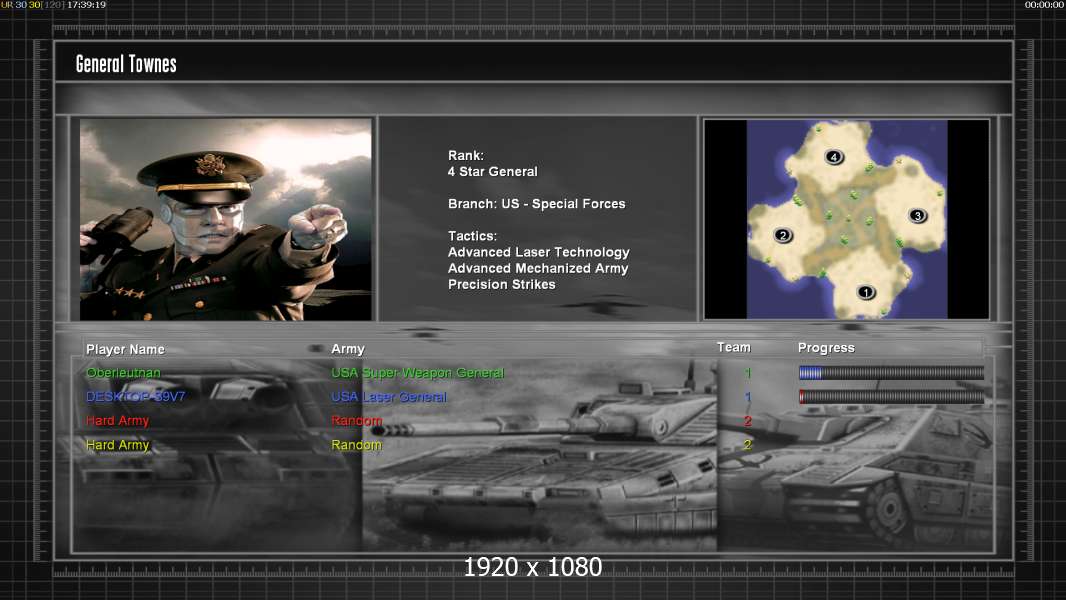
Task: Click the Branch: US - Special Forces text
Action: (x=536, y=204)
